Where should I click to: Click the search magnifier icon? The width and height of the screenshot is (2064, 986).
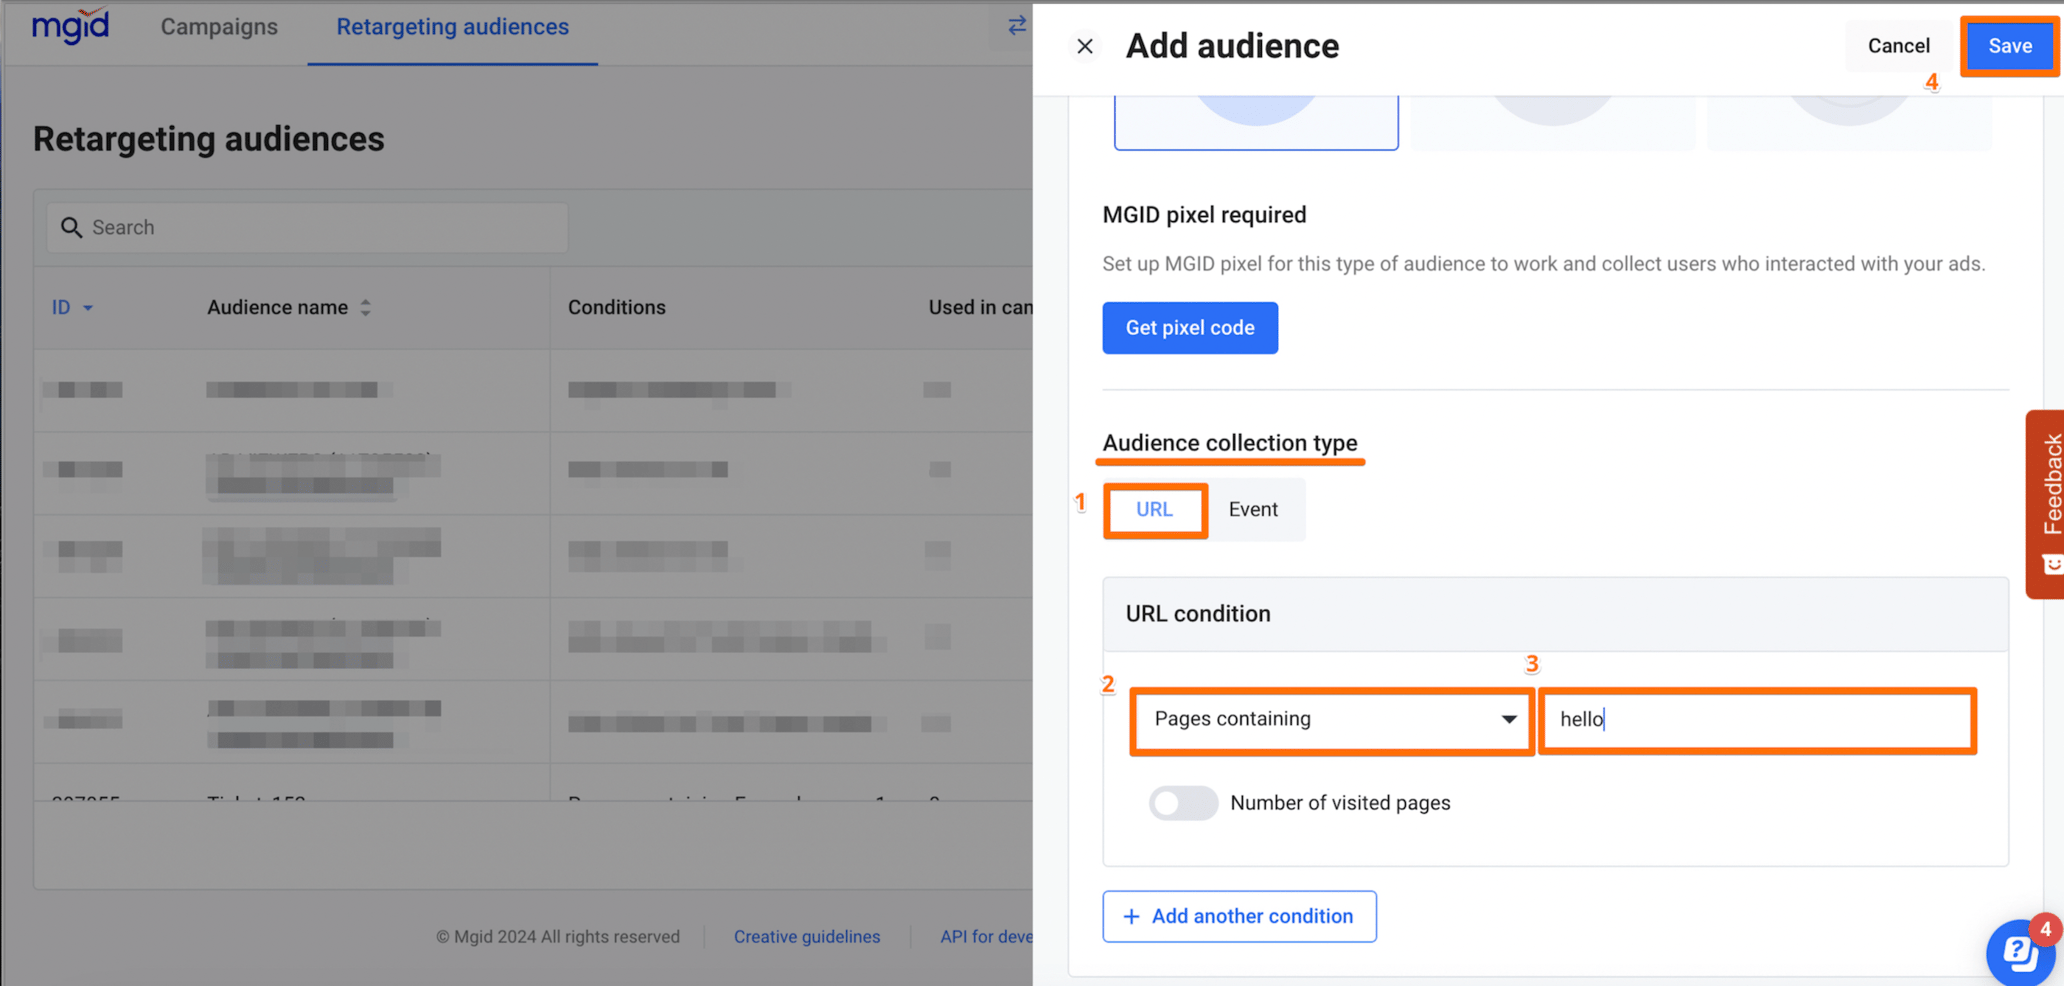[71, 227]
